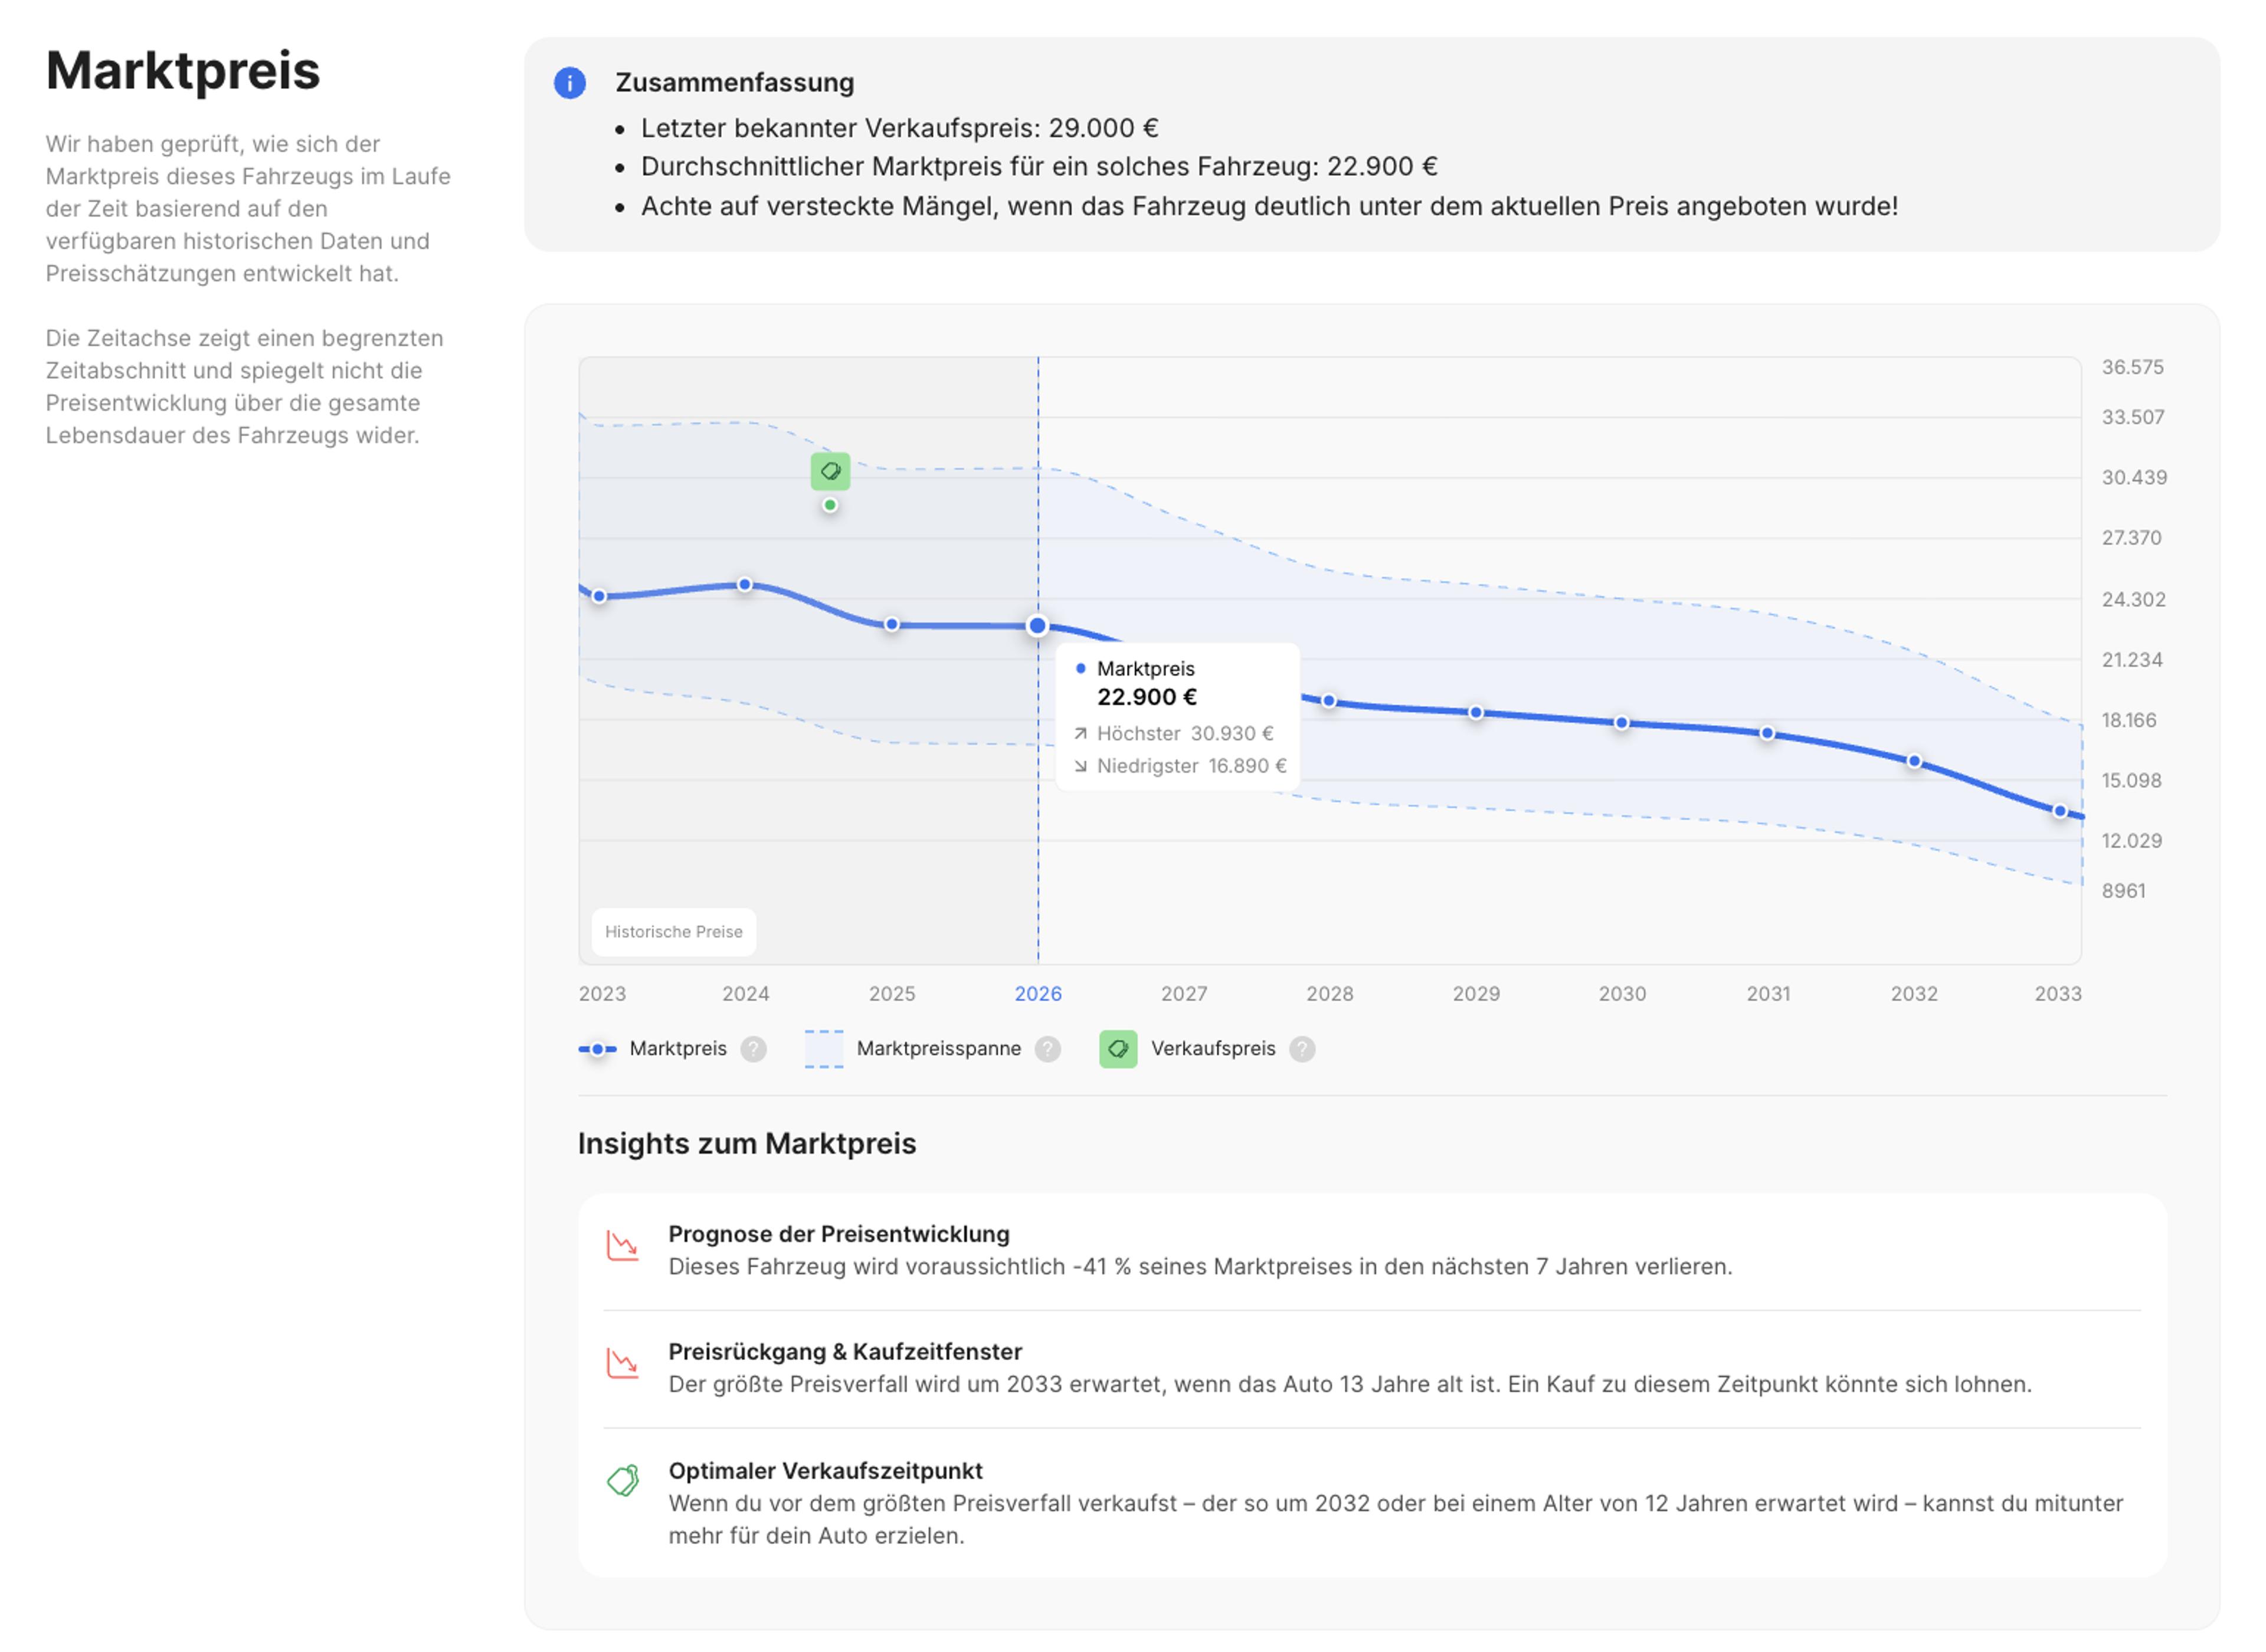Click the 2028 market price data point
This screenshot has height=1652, width=2266.
click(x=1329, y=701)
